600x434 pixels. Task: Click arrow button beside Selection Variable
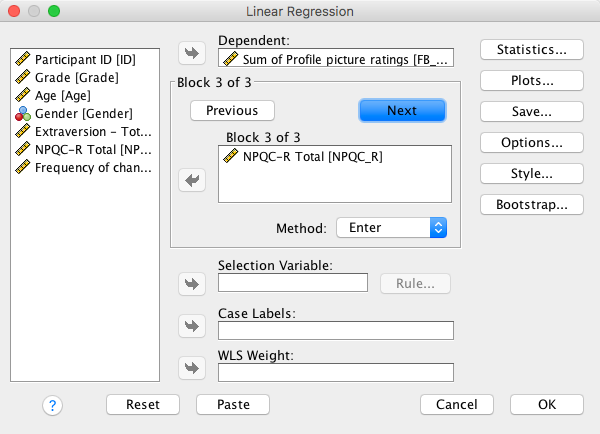point(190,283)
